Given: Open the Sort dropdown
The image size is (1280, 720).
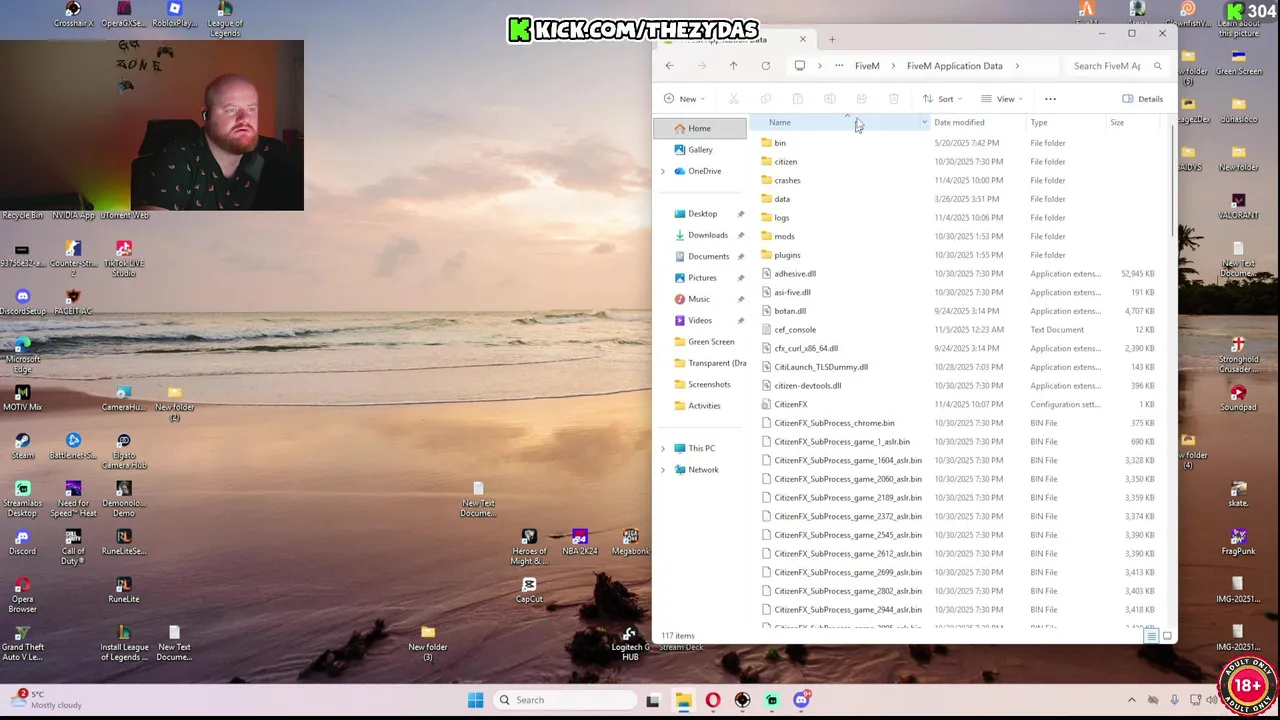Looking at the screenshot, I should [x=942, y=99].
